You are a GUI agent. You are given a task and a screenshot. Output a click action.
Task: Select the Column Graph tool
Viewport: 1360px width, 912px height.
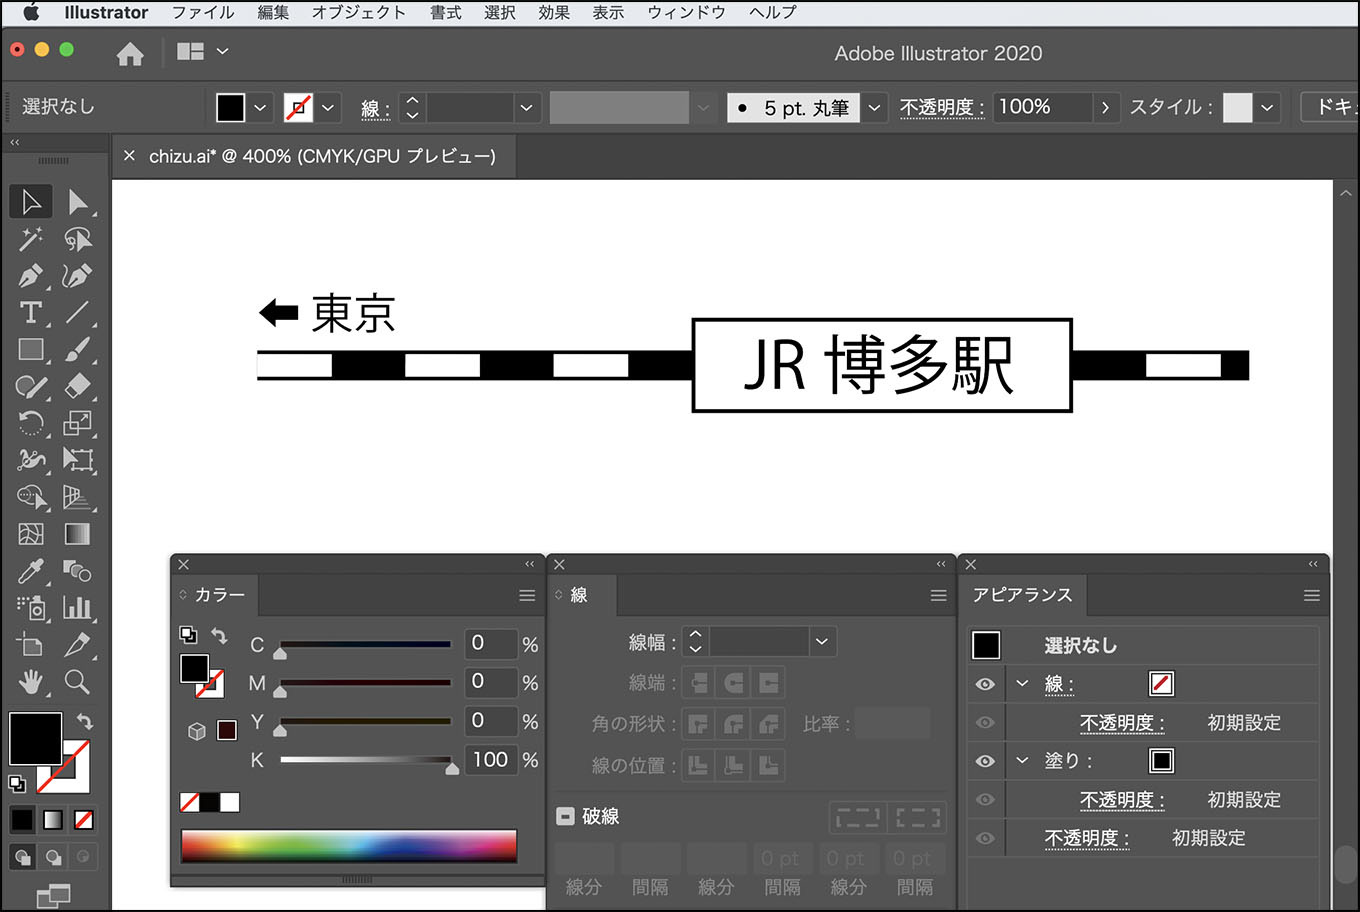[78, 607]
